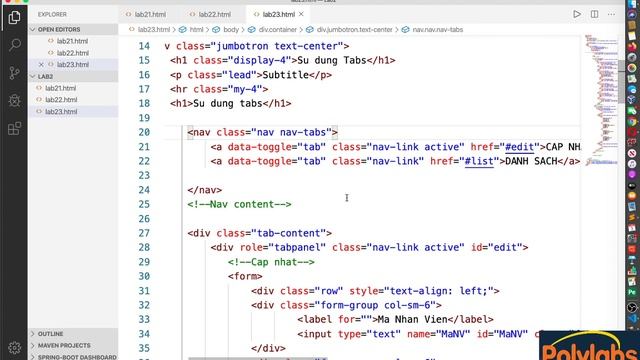Click the body breadcrumb item

pos(231,29)
